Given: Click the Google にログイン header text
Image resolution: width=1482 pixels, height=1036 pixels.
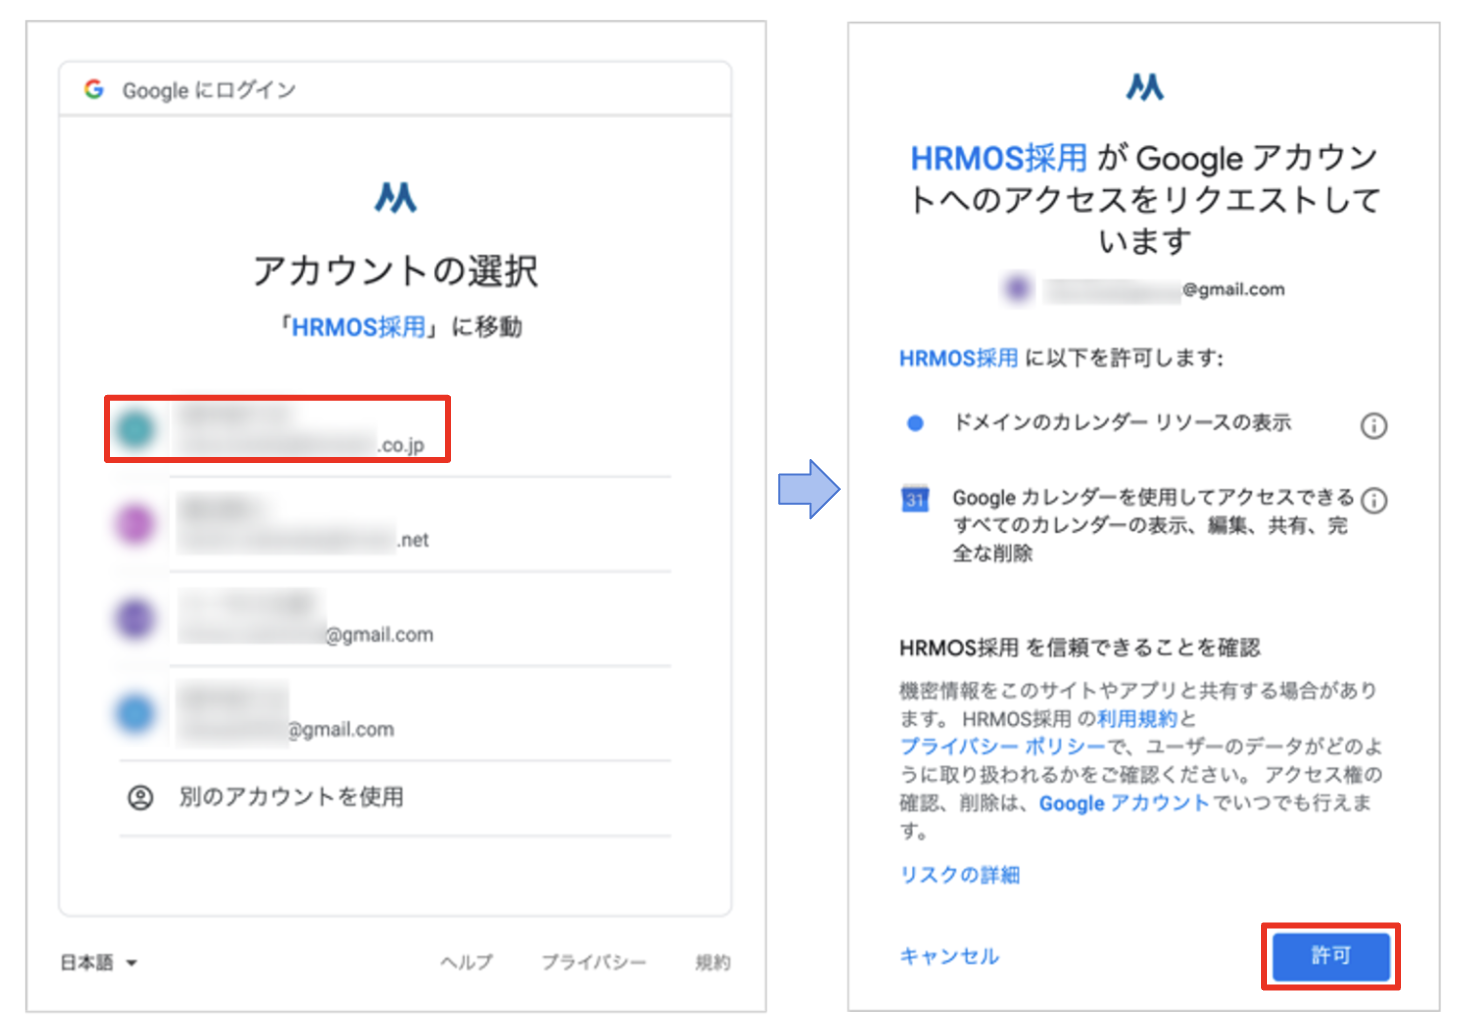Looking at the screenshot, I should (x=209, y=90).
